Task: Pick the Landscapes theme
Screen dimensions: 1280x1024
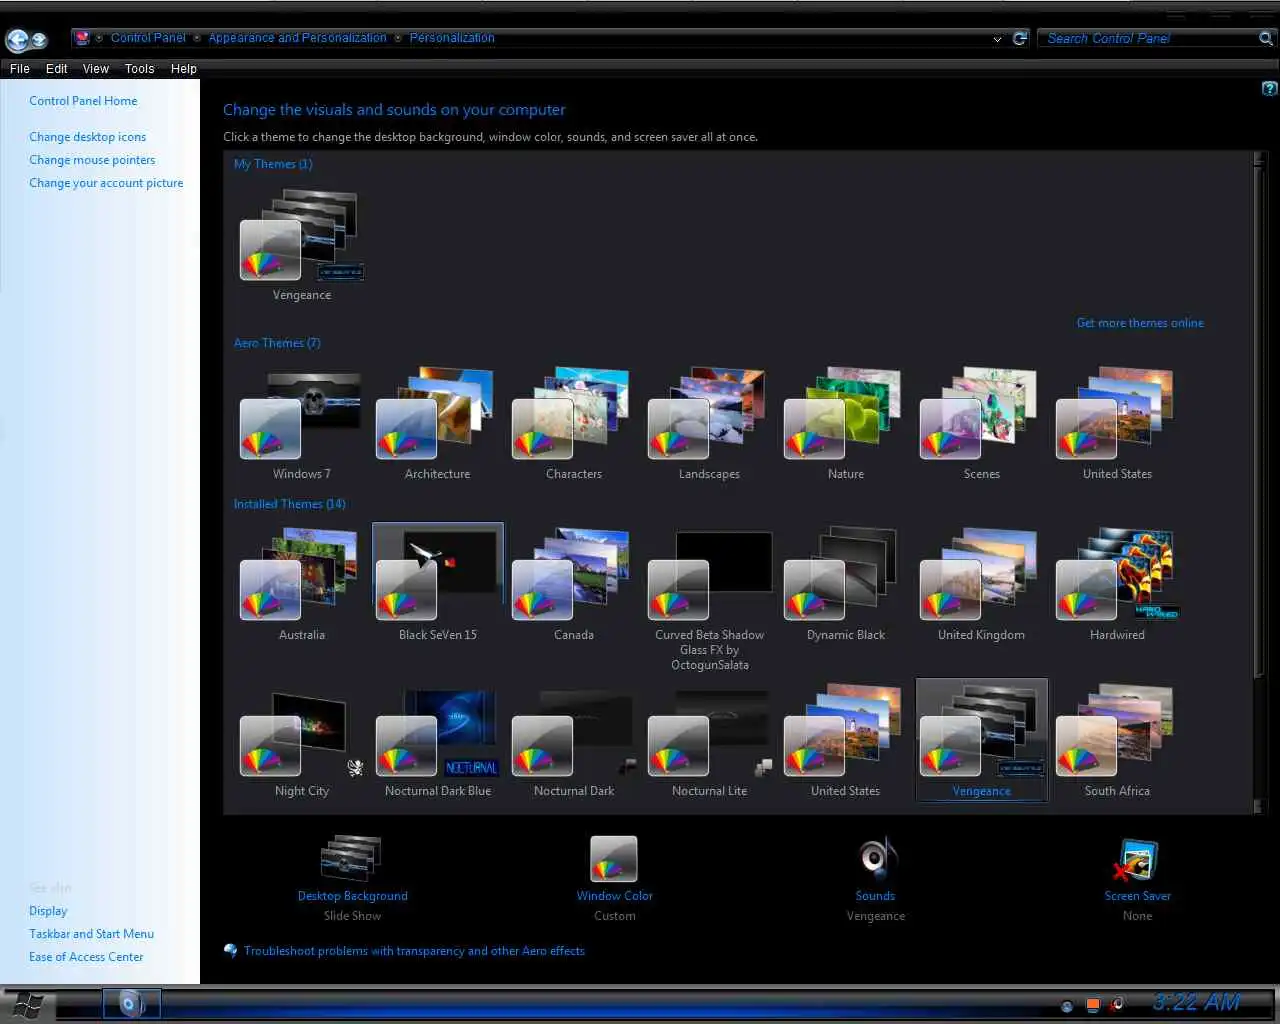Action: click(709, 424)
